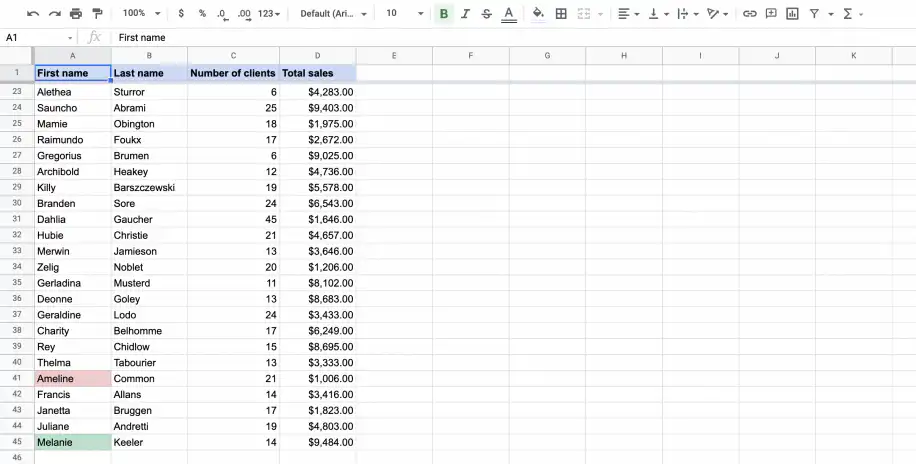Select the cell $1,006.00
Image resolution: width=916 pixels, height=464 pixels.
point(317,378)
